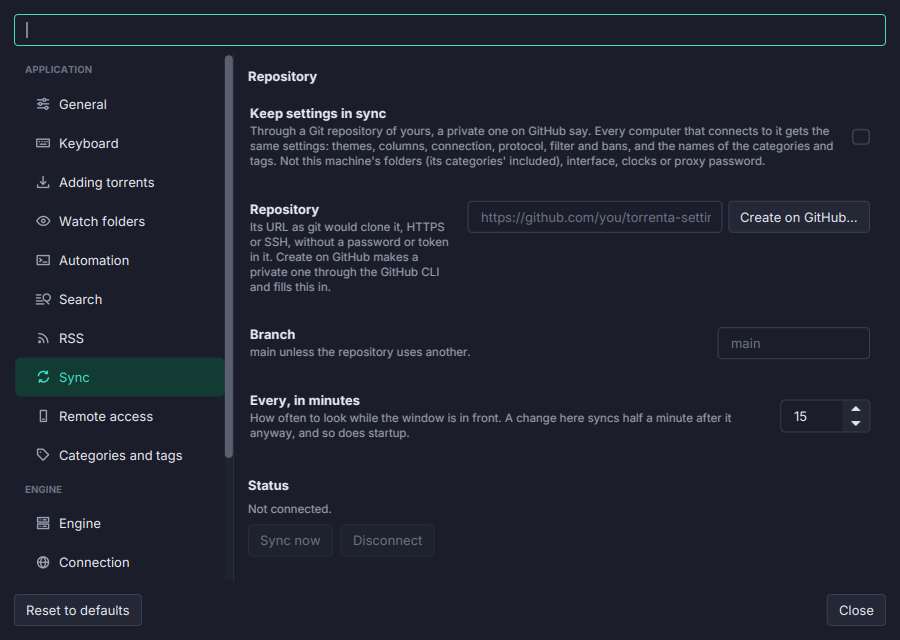Viewport: 900px width, 640px height.
Task: Click the Keep settings in sync heading
Action: 318,113
